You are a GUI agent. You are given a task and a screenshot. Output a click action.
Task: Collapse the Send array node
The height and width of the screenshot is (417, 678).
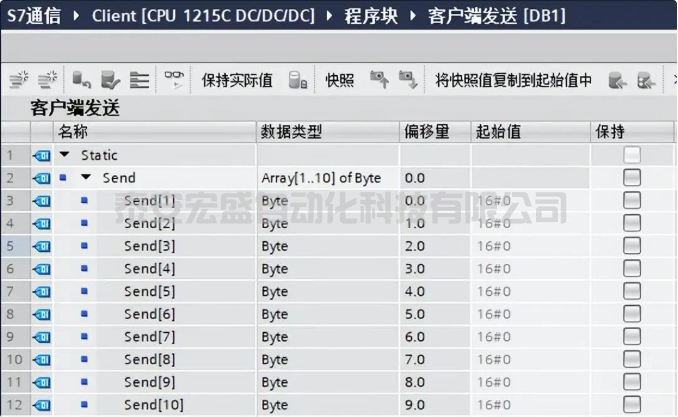point(86,178)
